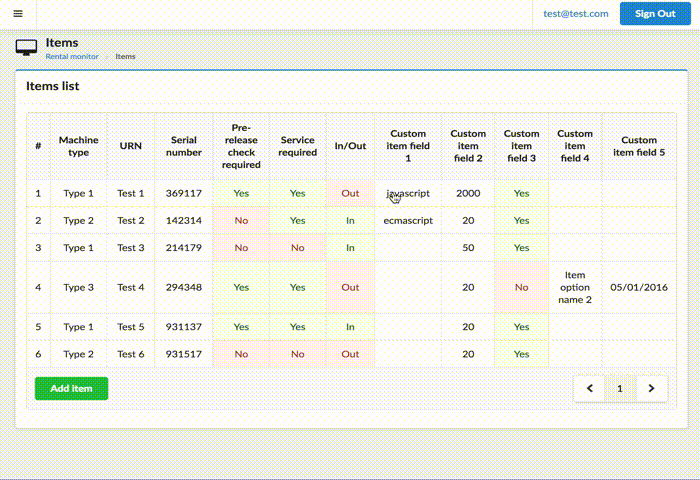Click red No in Test 4 row

pos(521,288)
